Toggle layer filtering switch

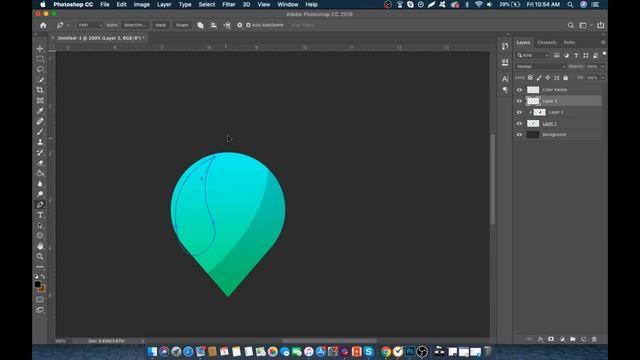(604, 54)
